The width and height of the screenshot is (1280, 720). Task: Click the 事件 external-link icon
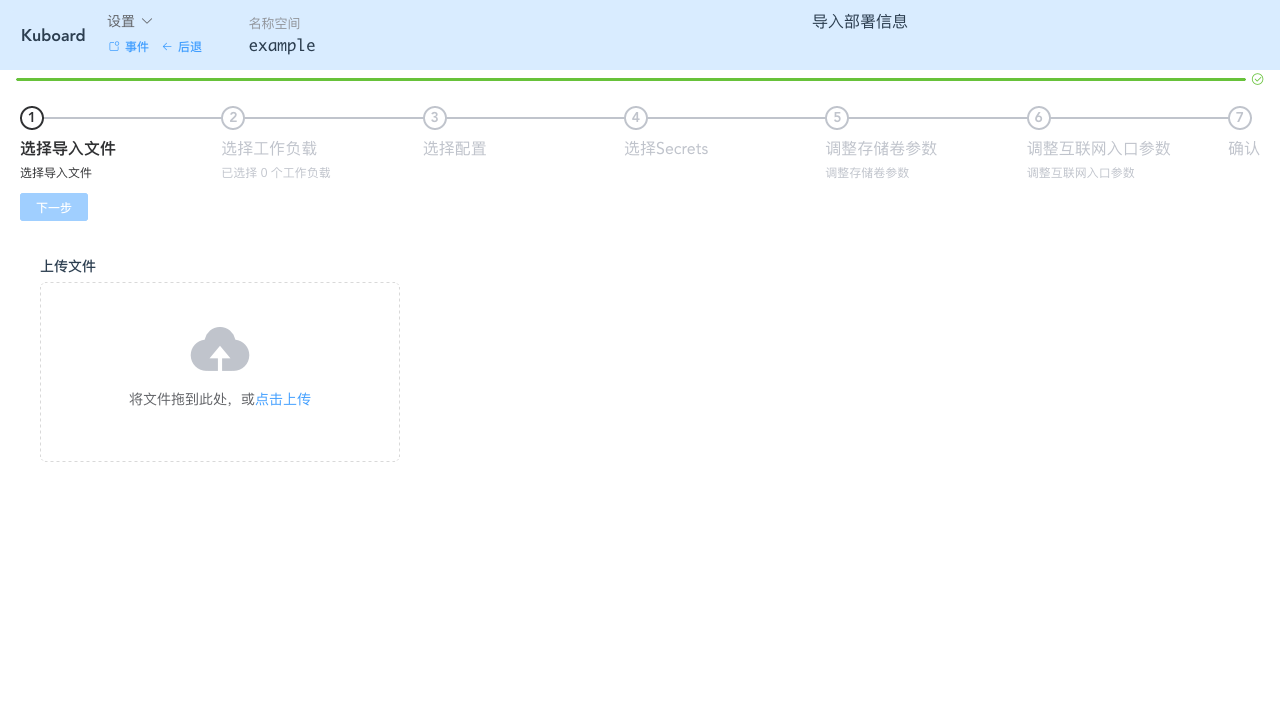tap(113, 46)
